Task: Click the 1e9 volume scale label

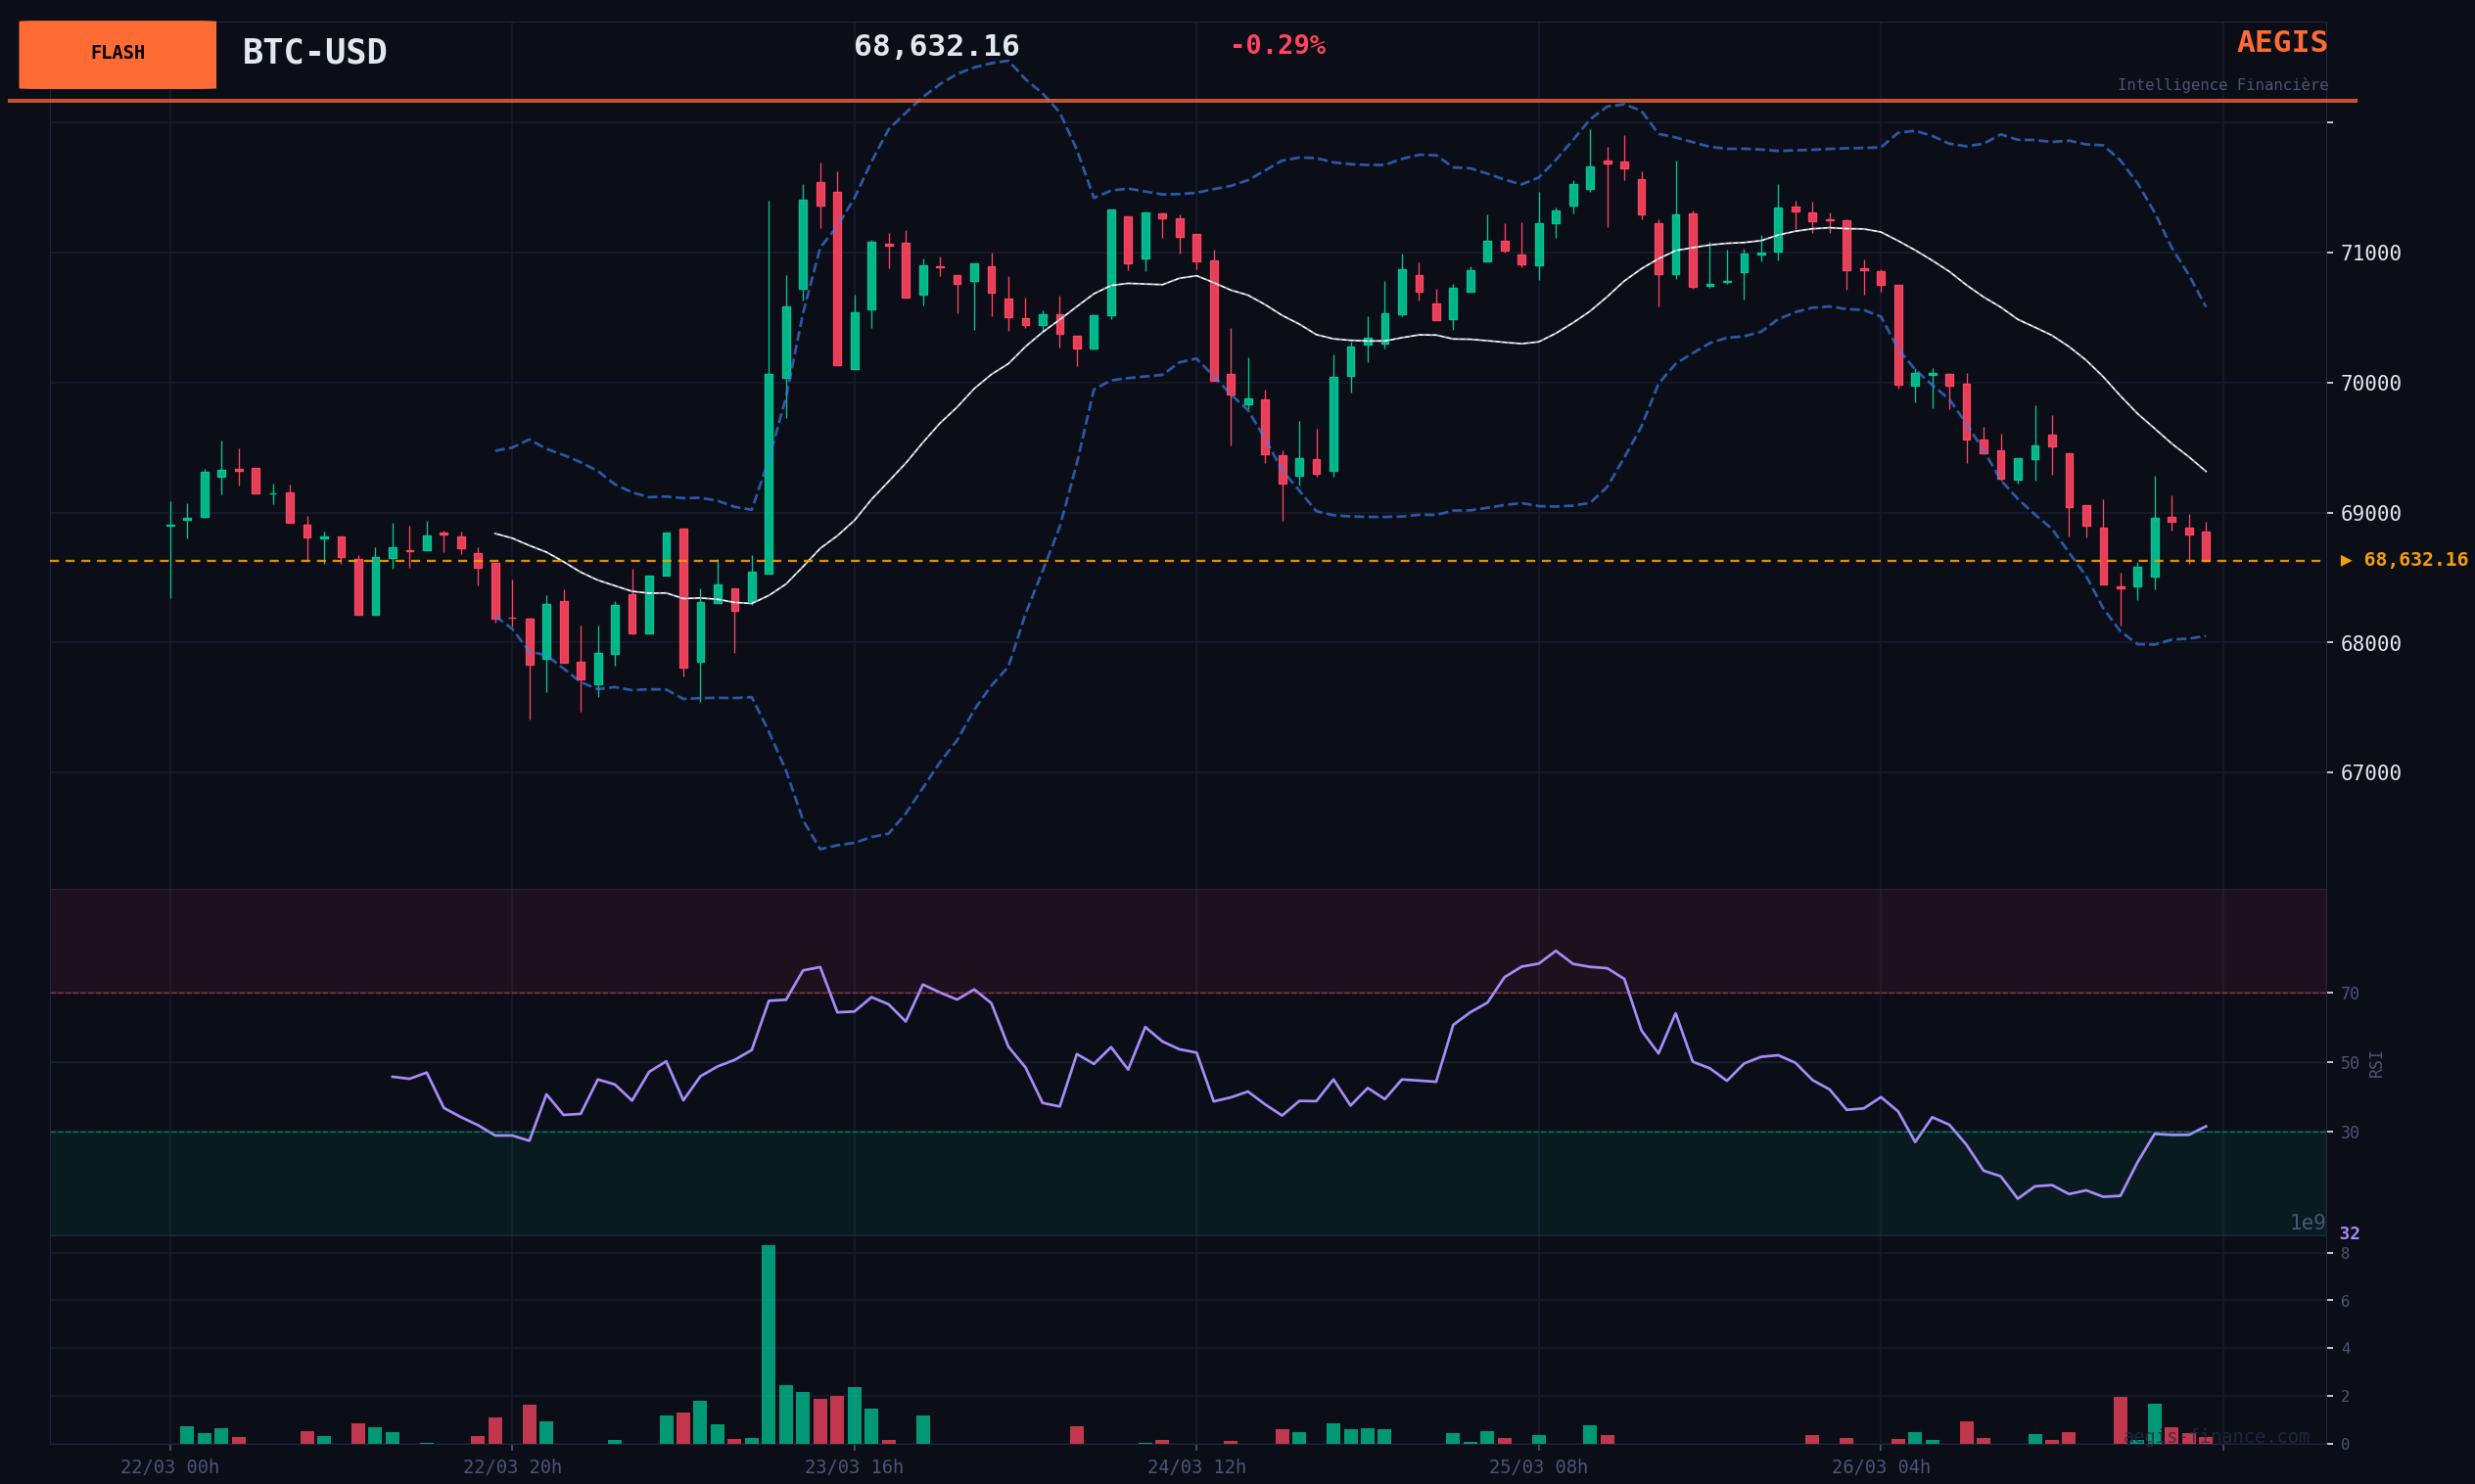Action: pos(2307,1223)
